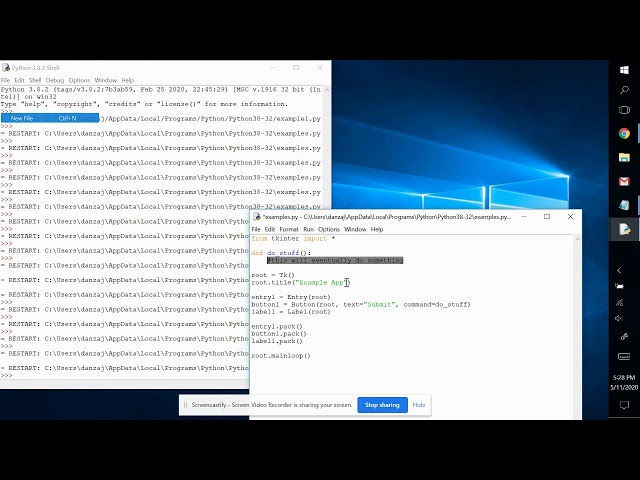Open the Windows Start menu
Viewport: 640px width, 480px height.
click(624, 70)
